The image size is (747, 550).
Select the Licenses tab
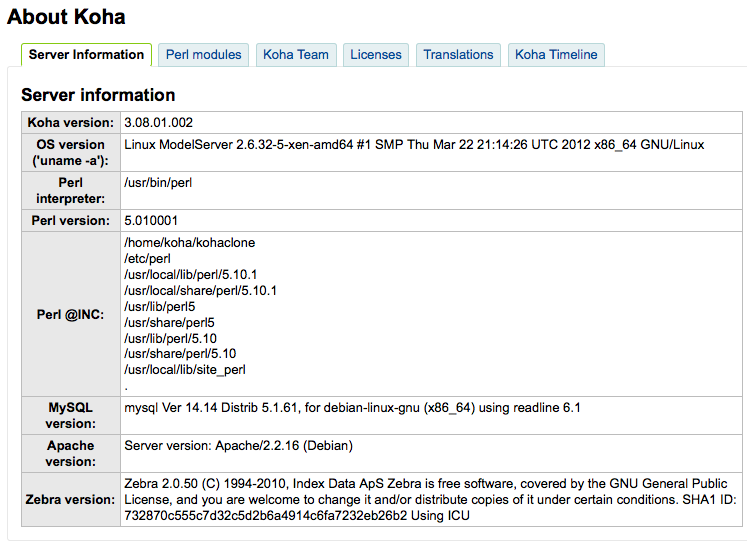coord(376,55)
